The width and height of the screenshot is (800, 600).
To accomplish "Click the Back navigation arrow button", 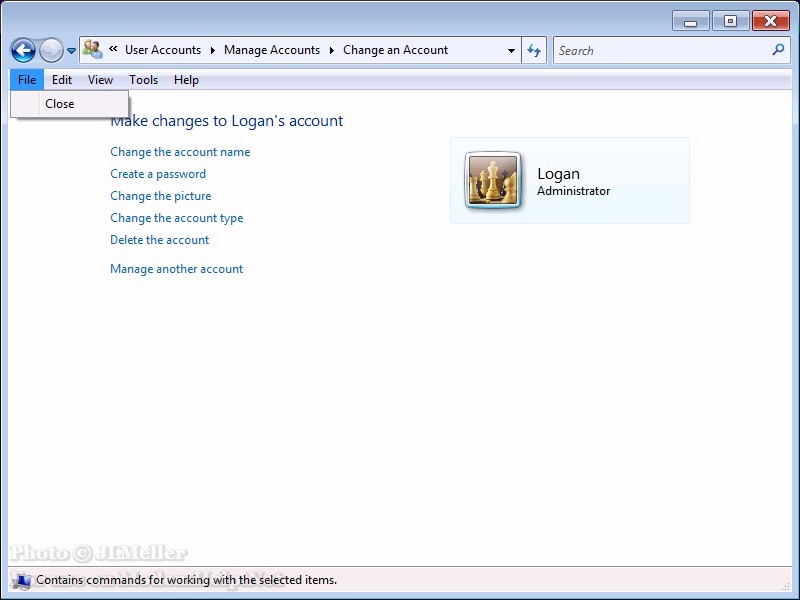I will coord(23,50).
